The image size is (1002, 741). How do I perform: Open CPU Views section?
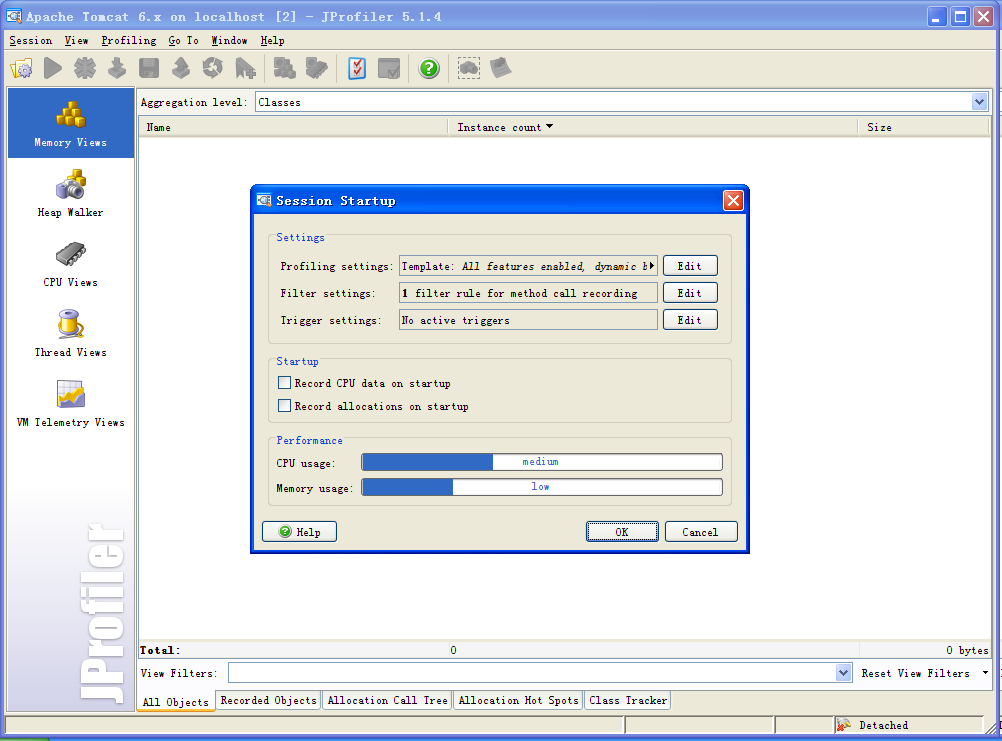point(71,263)
